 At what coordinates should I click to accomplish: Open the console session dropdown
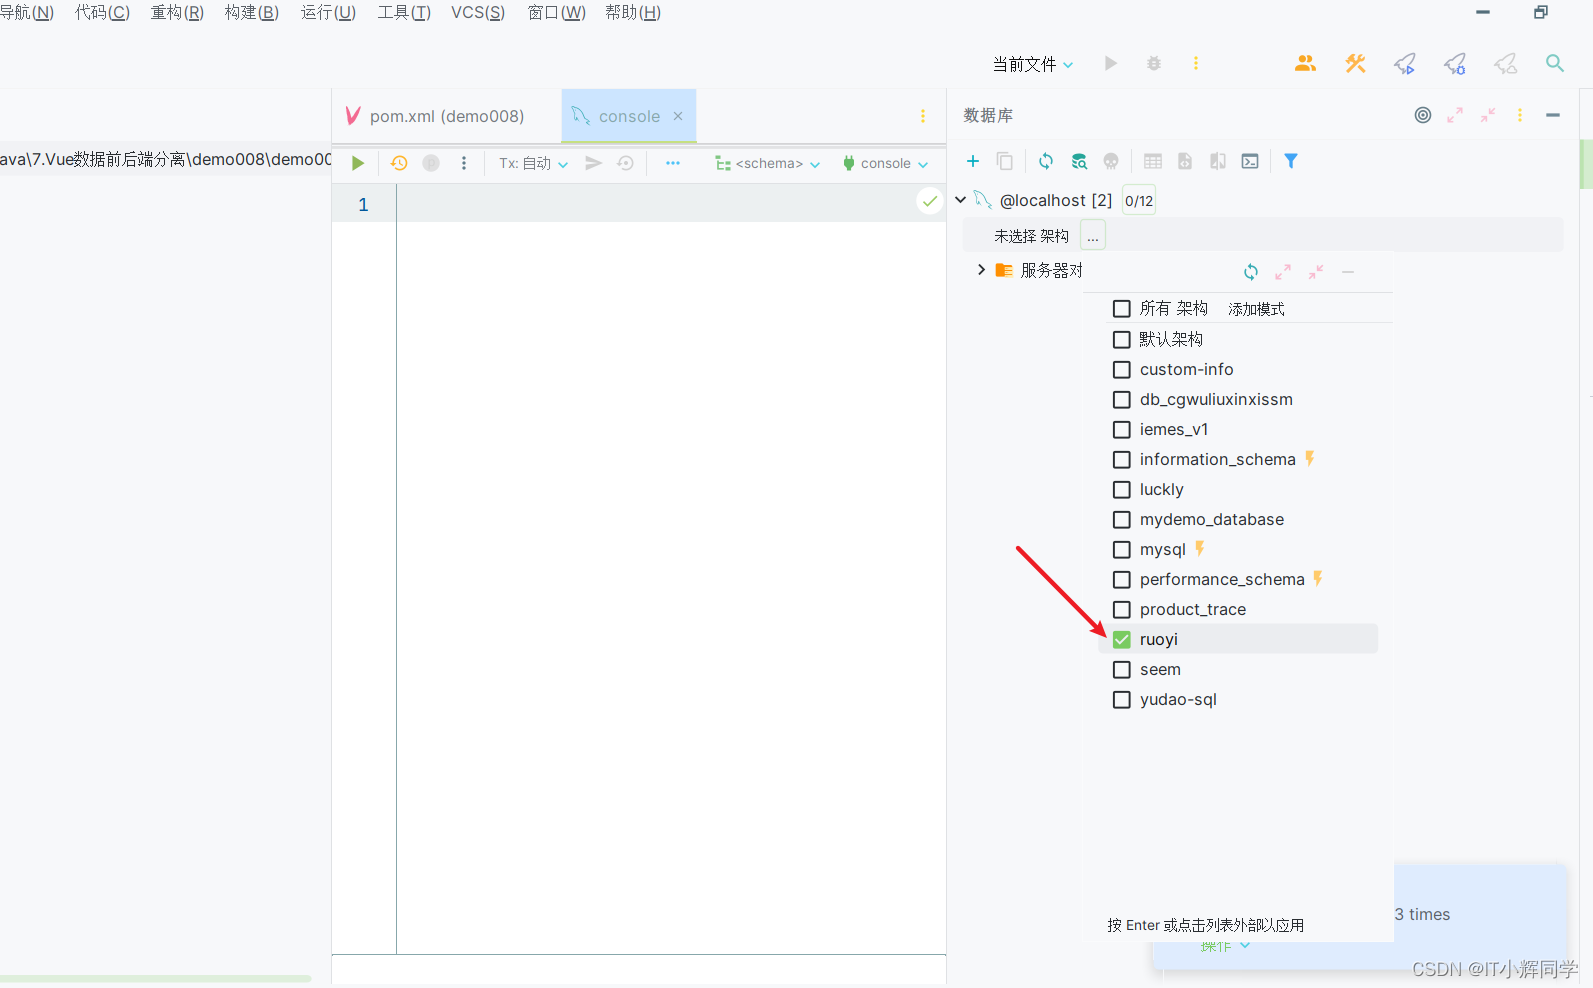click(x=886, y=163)
